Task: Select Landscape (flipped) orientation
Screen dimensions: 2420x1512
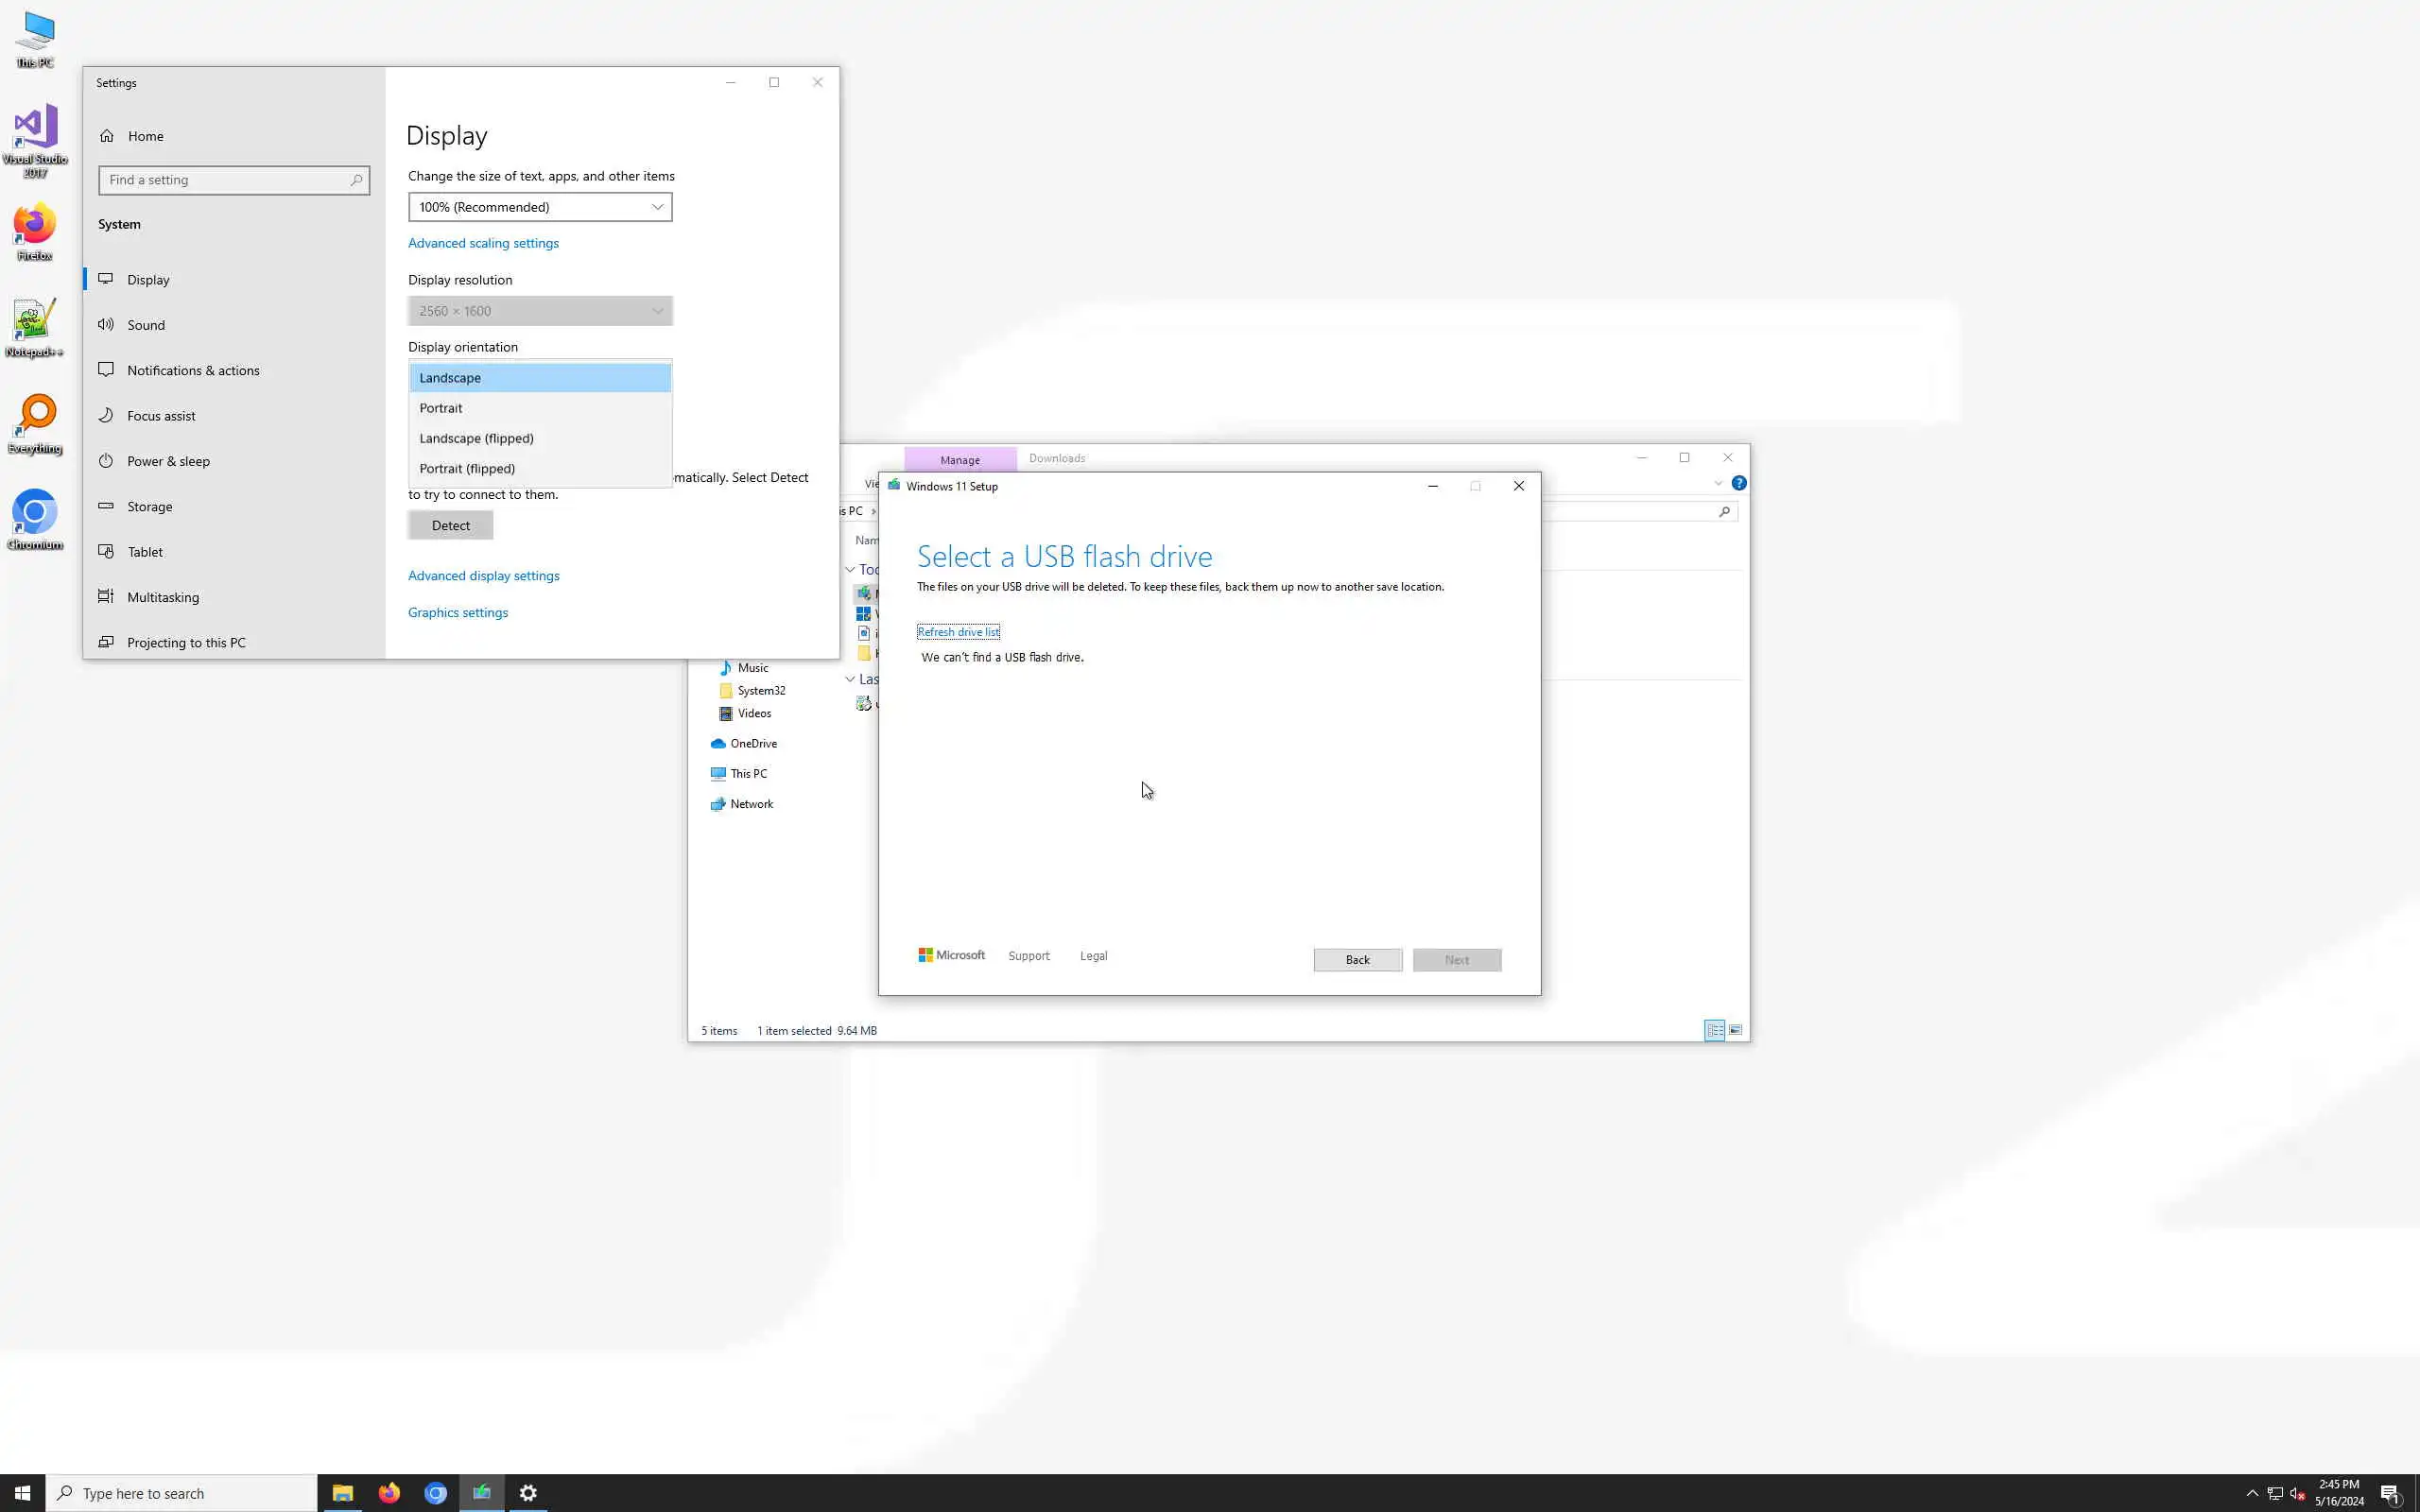Action: pos(476,438)
